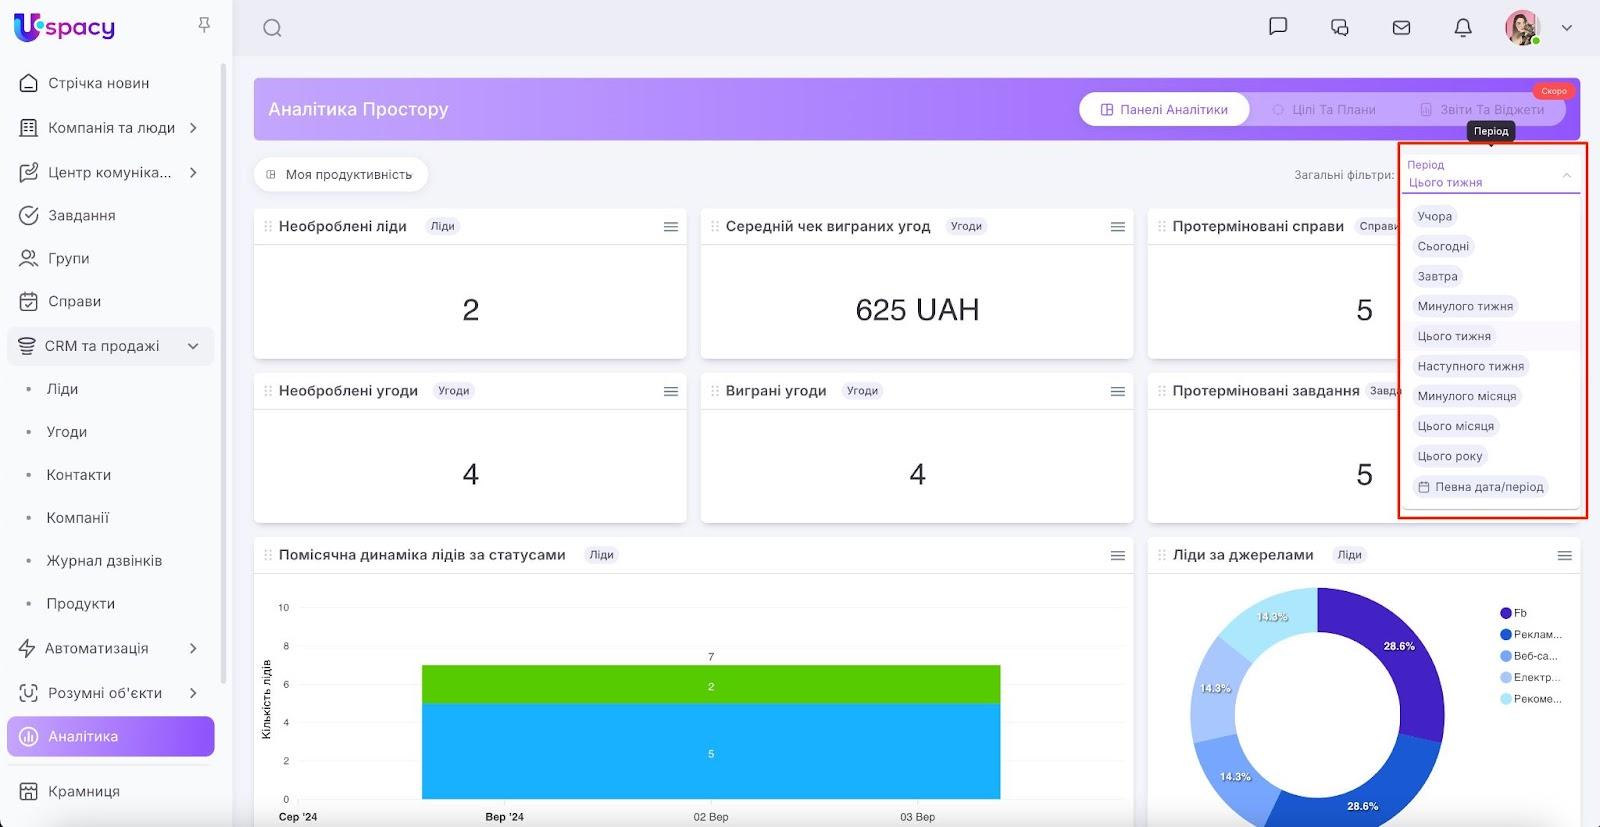Click the Fb legend color dot

pyautogui.click(x=1506, y=613)
